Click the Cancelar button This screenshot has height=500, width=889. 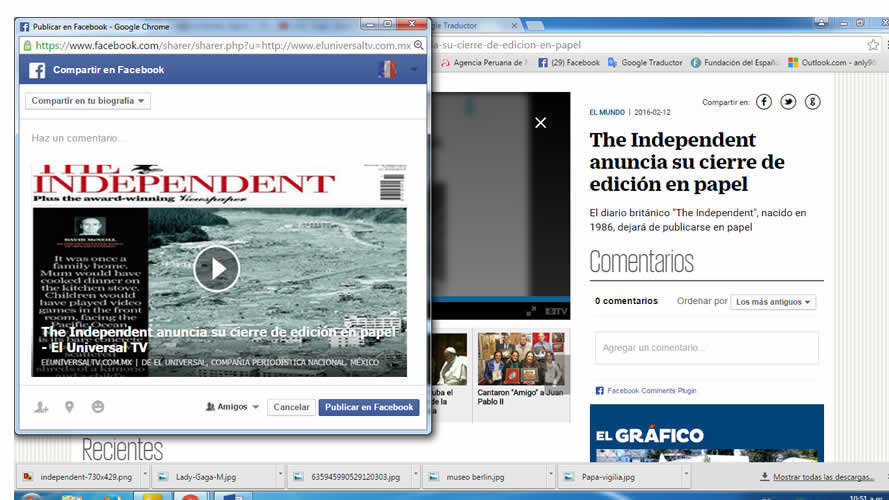click(x=291, y=407)
